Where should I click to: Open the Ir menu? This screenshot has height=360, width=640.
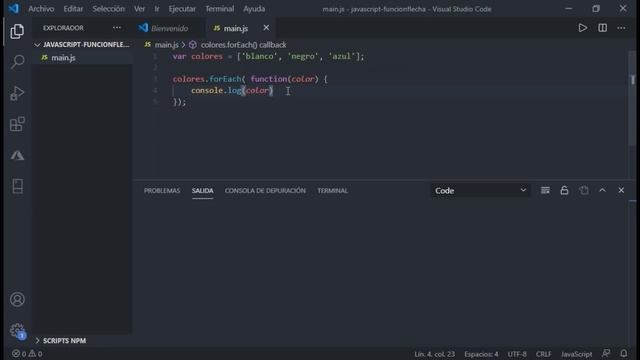click(x=157, y=9)
